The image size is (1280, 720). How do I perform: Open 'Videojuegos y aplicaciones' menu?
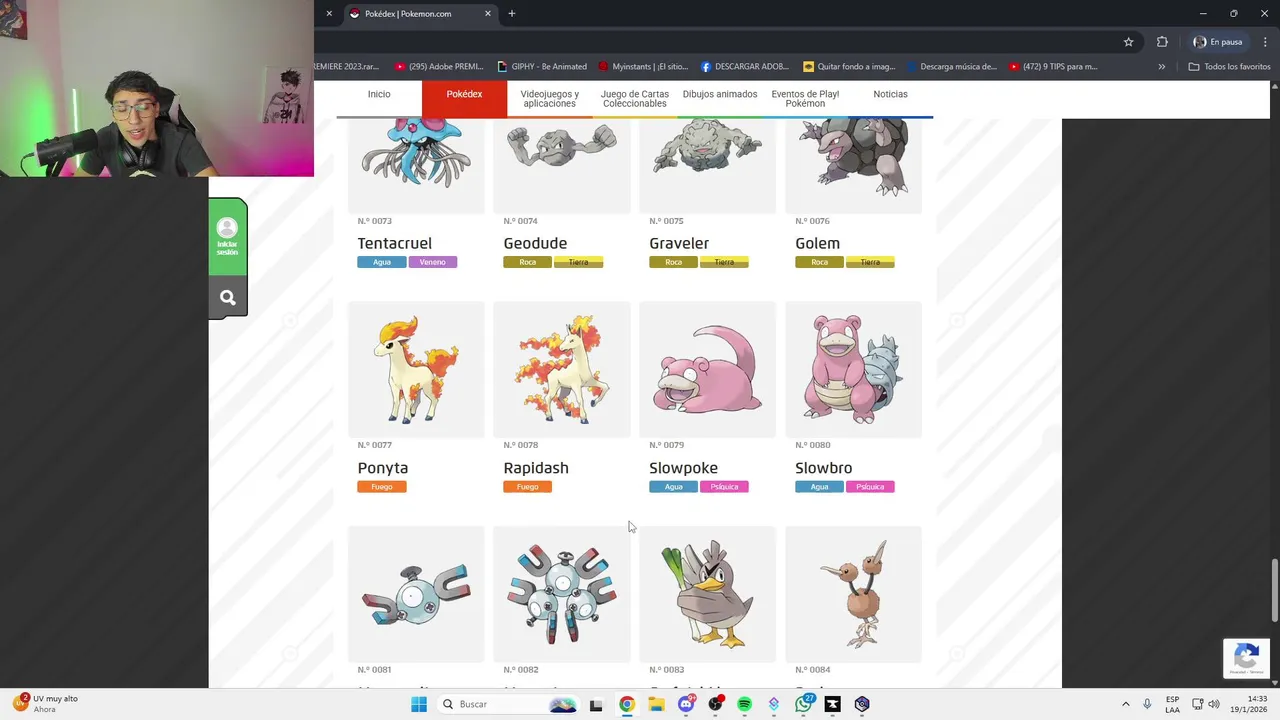click(549, 99)
